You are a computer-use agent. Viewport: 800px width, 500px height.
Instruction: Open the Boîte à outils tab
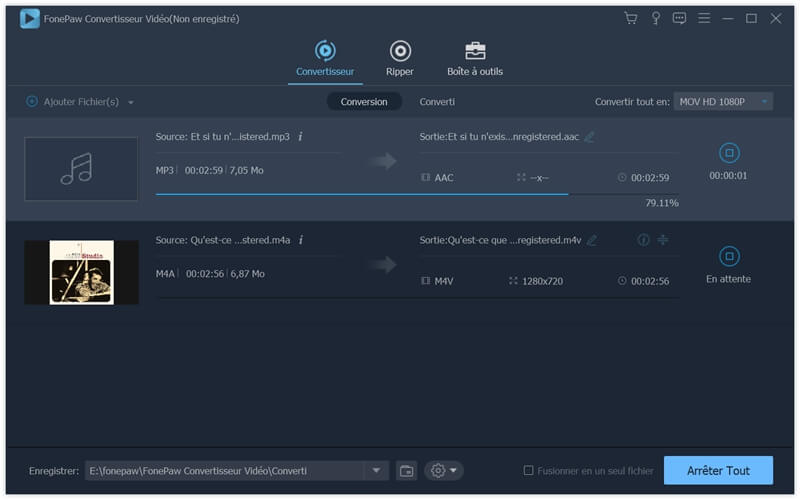point(475,59)
